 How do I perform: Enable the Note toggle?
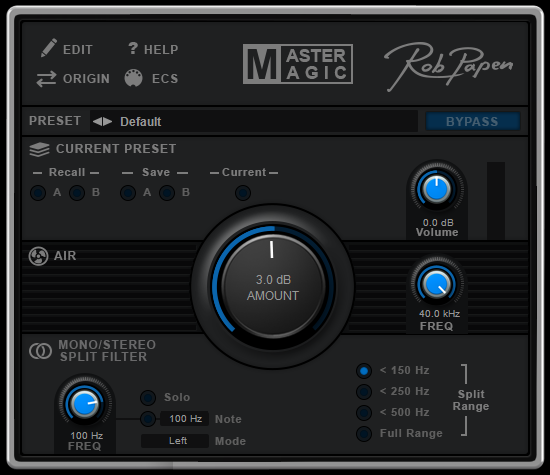click(x=148, y=419)
